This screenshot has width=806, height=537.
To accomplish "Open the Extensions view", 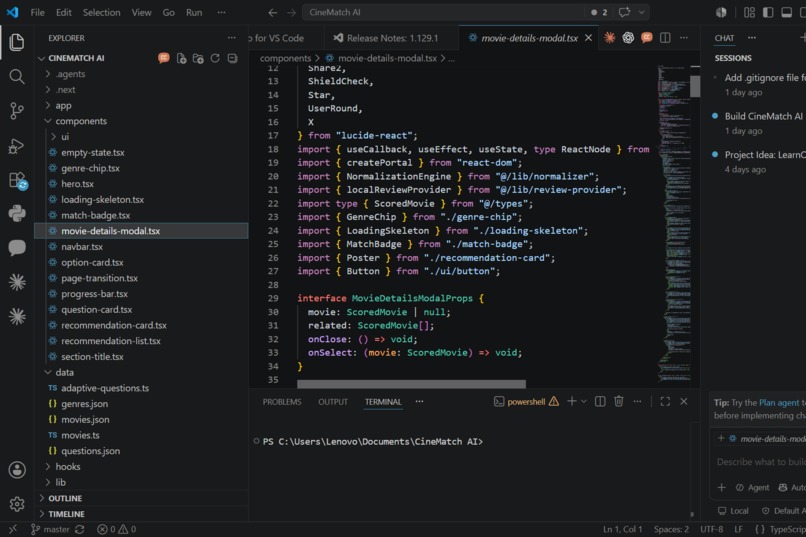I will (17, 180).
